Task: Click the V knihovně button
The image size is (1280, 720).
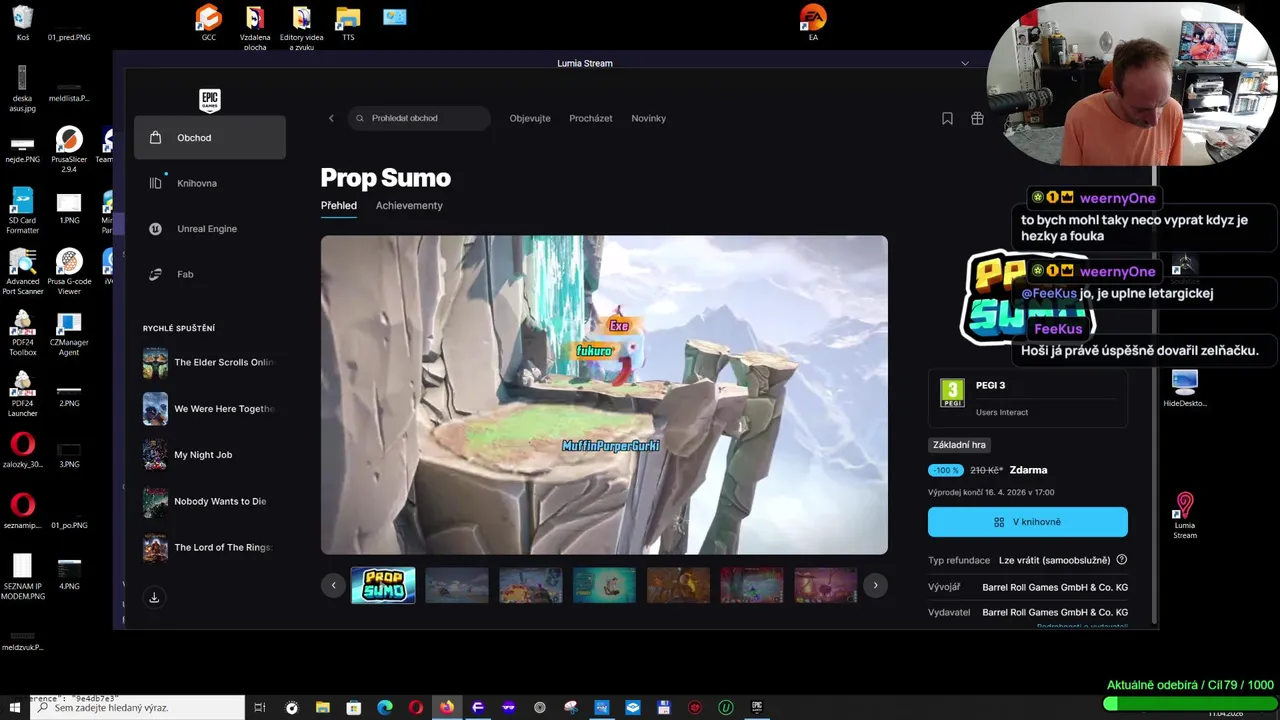Action: [x=1028, y=522]
